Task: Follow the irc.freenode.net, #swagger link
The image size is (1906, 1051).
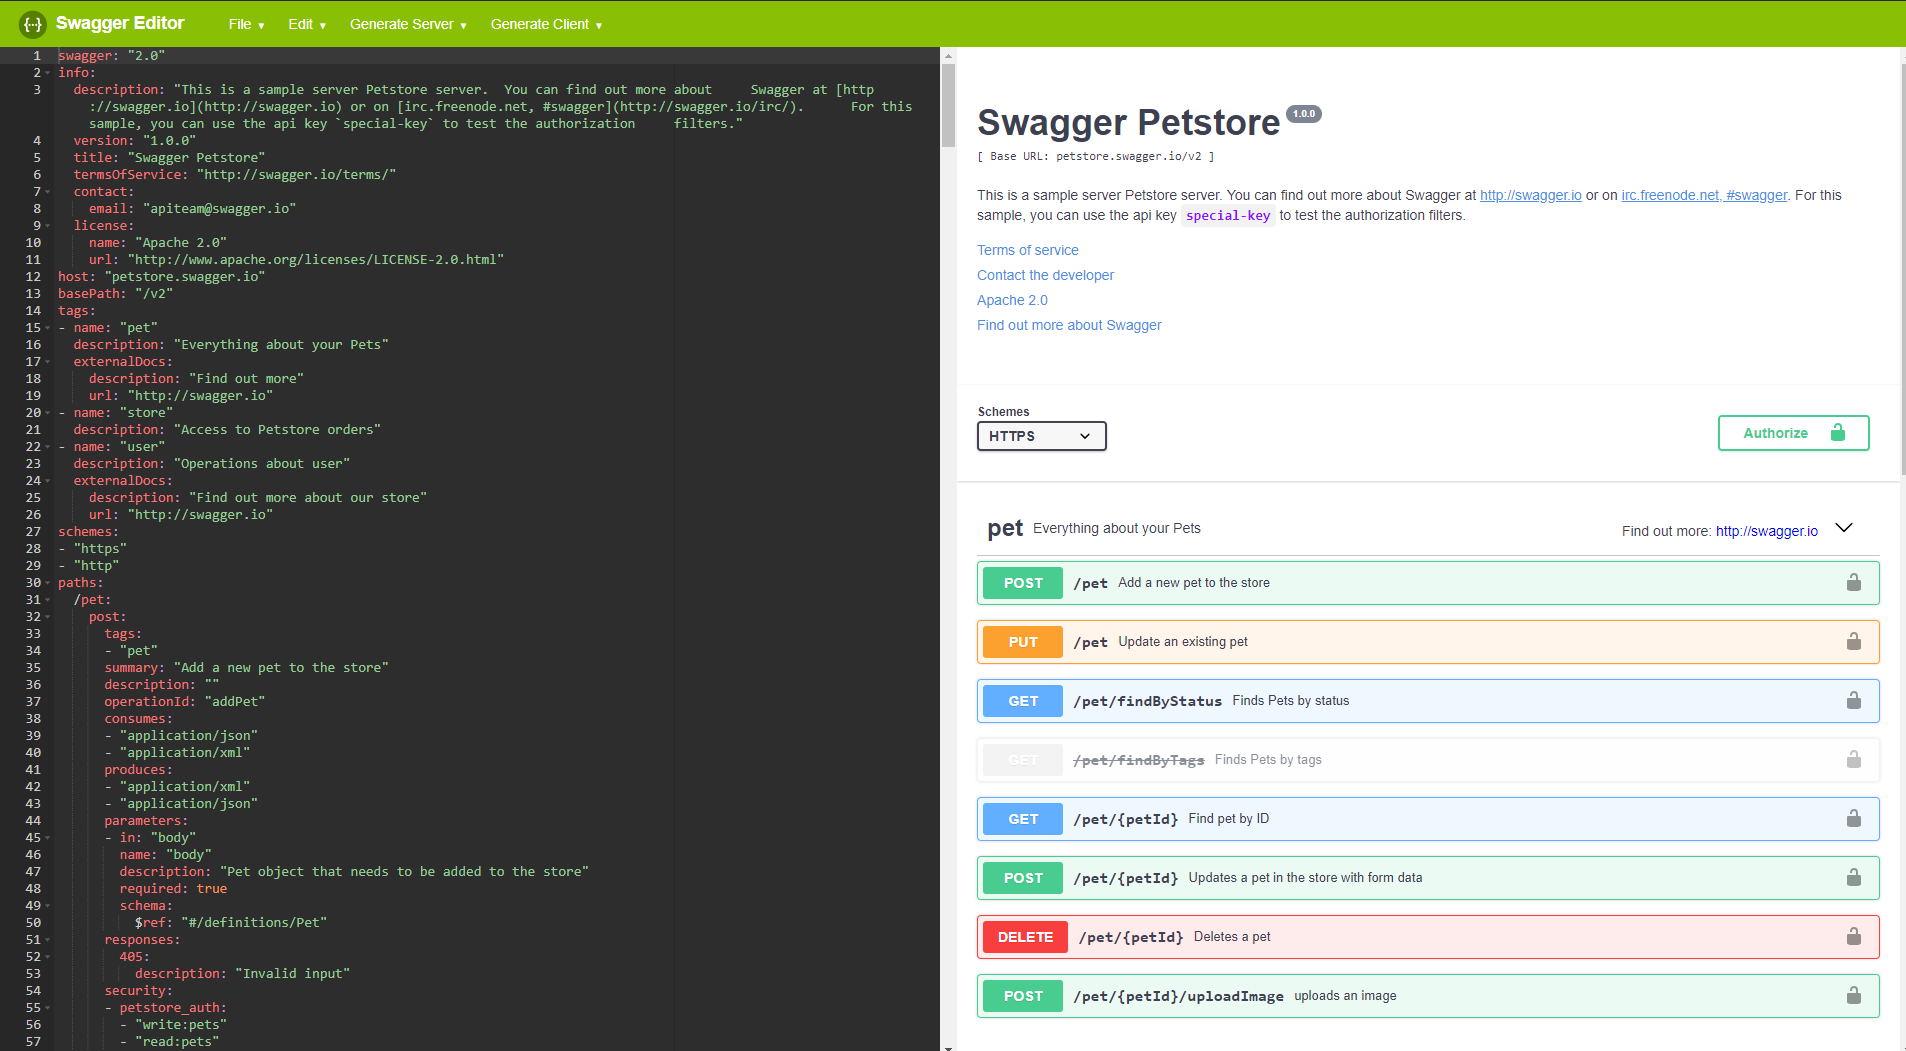Action: [1704, 195]
